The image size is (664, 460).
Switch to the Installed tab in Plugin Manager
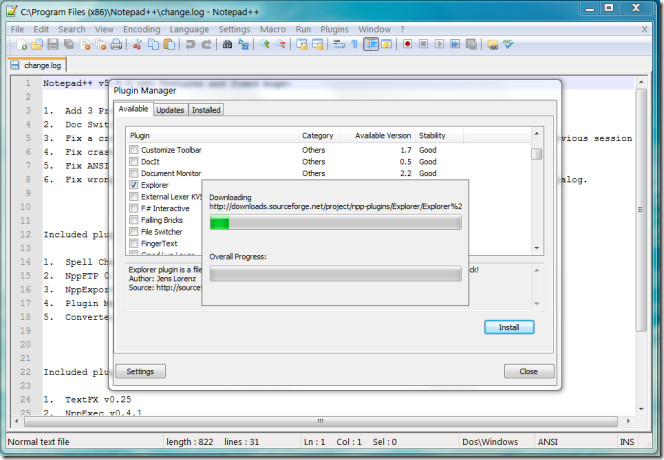click(206, 110)
